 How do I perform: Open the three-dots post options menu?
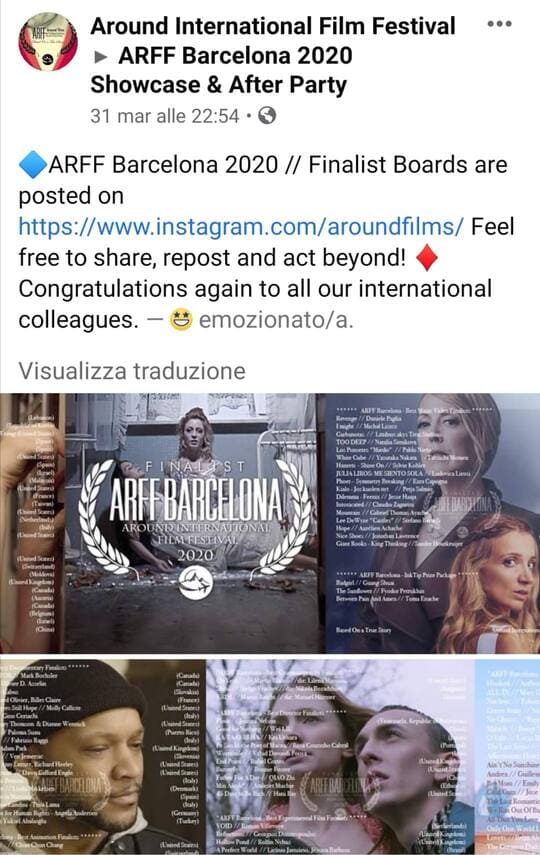coord(499,24)
